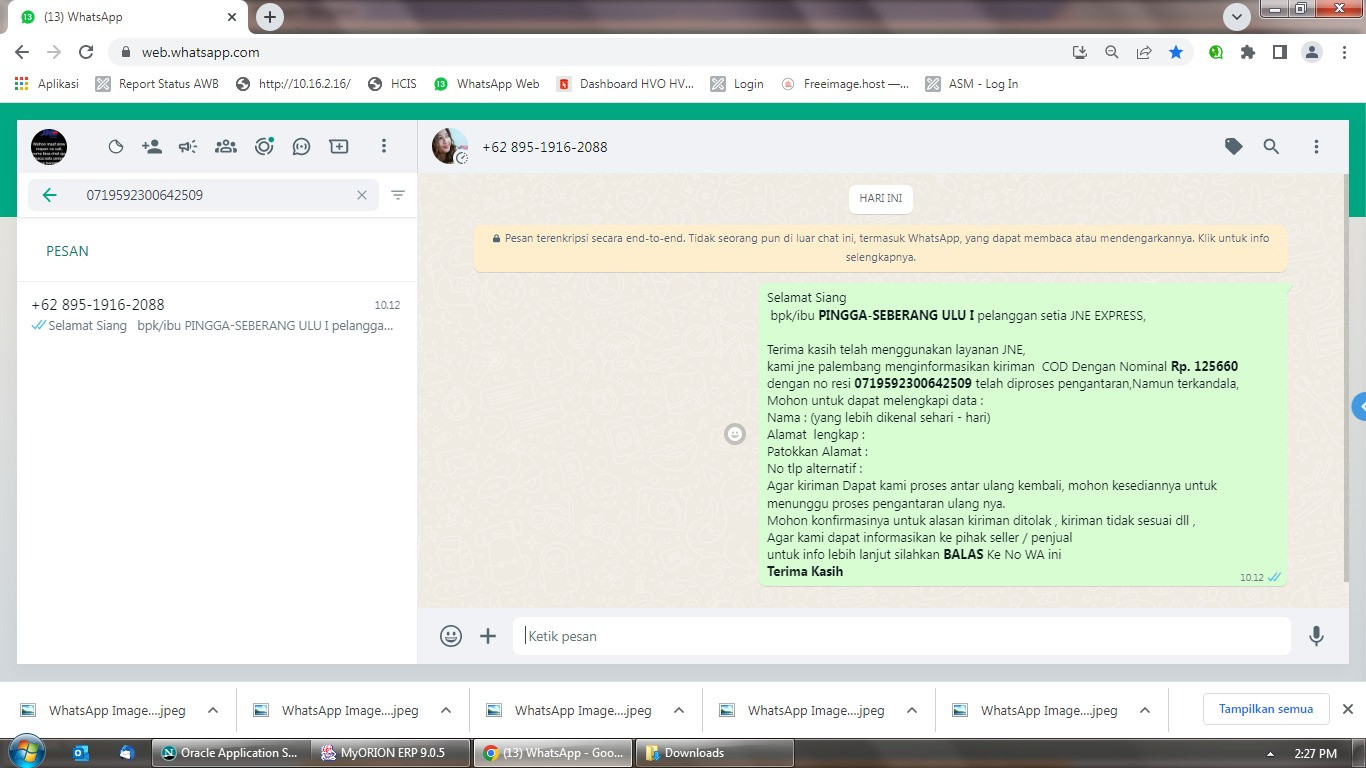Open the WhatsApp Web bookmark
The width and height of the screenshot is (1366, 768).
[487, 84]
